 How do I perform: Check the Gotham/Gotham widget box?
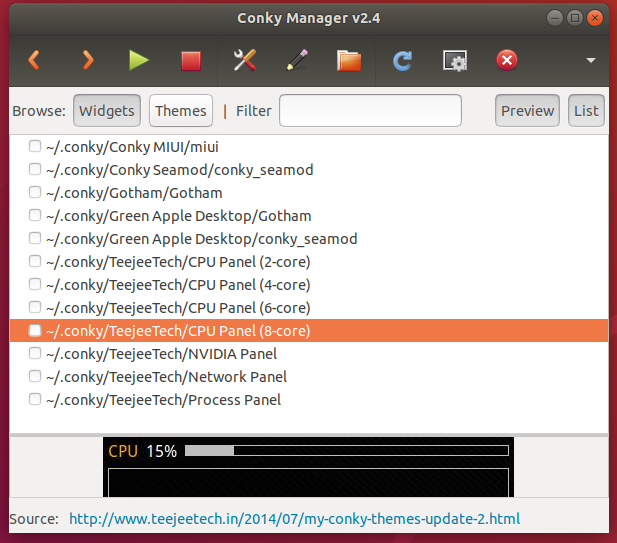[35, 192]
